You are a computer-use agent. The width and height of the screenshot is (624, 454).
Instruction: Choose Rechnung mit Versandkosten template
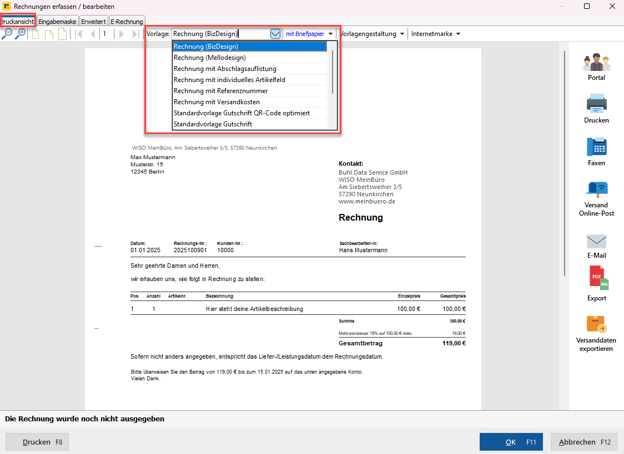tap(250, 102)
